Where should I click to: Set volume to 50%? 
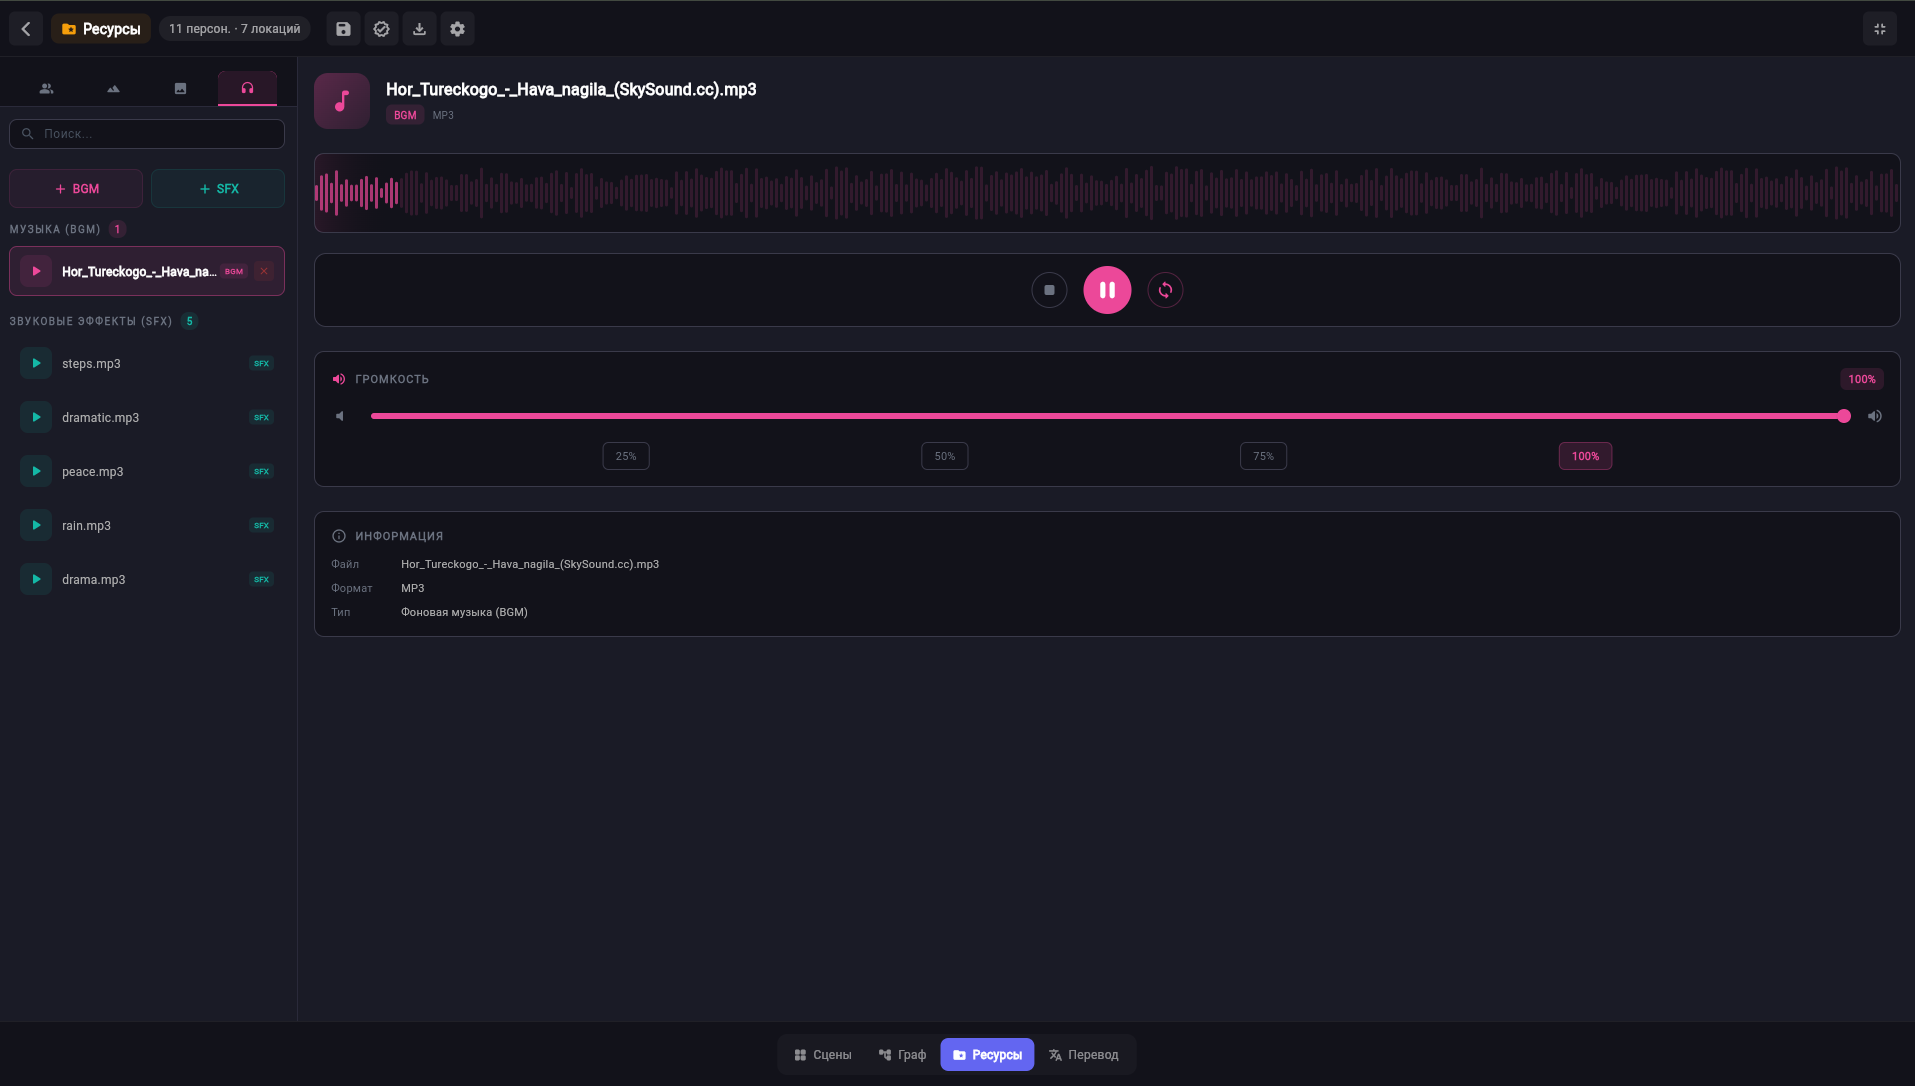(945, 456)
